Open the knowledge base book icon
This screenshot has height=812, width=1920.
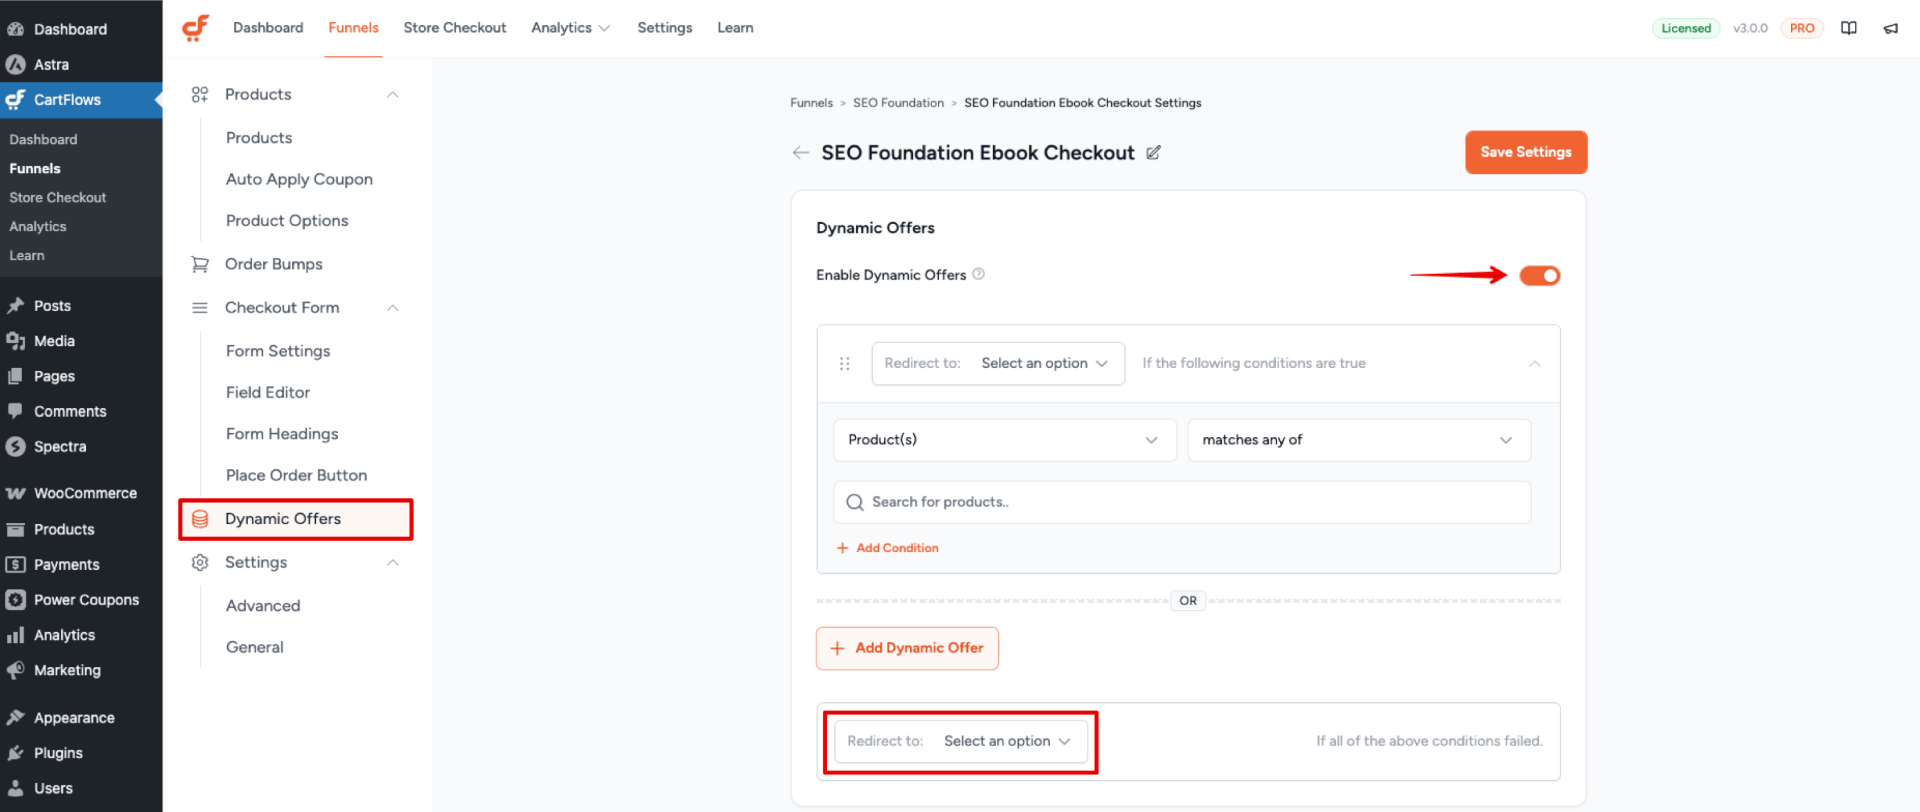tap(1849, 28)
